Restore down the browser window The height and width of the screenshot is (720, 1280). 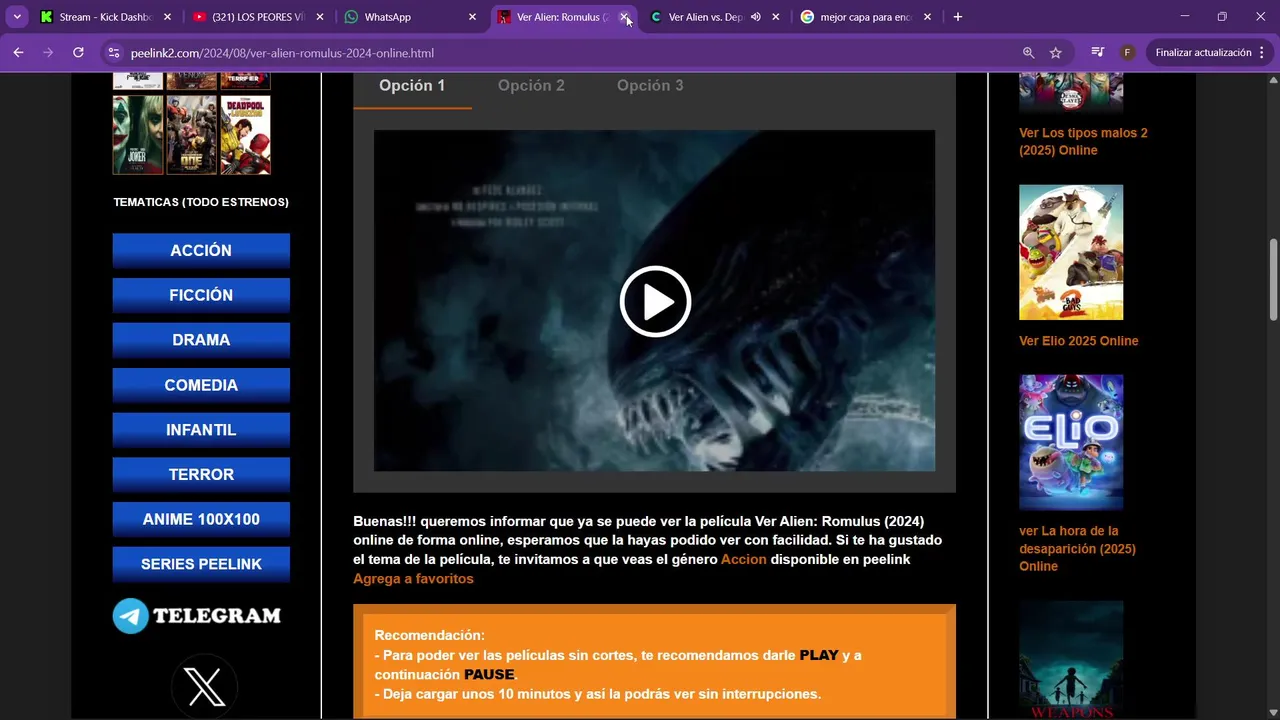coord(1222,17)
